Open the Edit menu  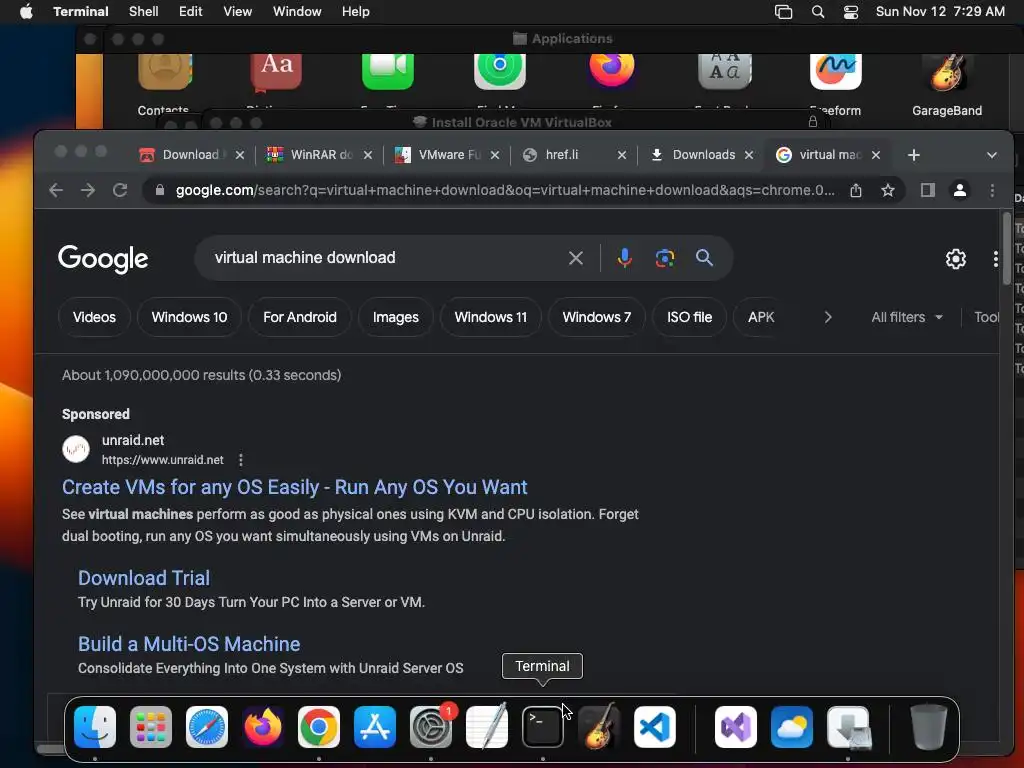click(x=191, y=12)
